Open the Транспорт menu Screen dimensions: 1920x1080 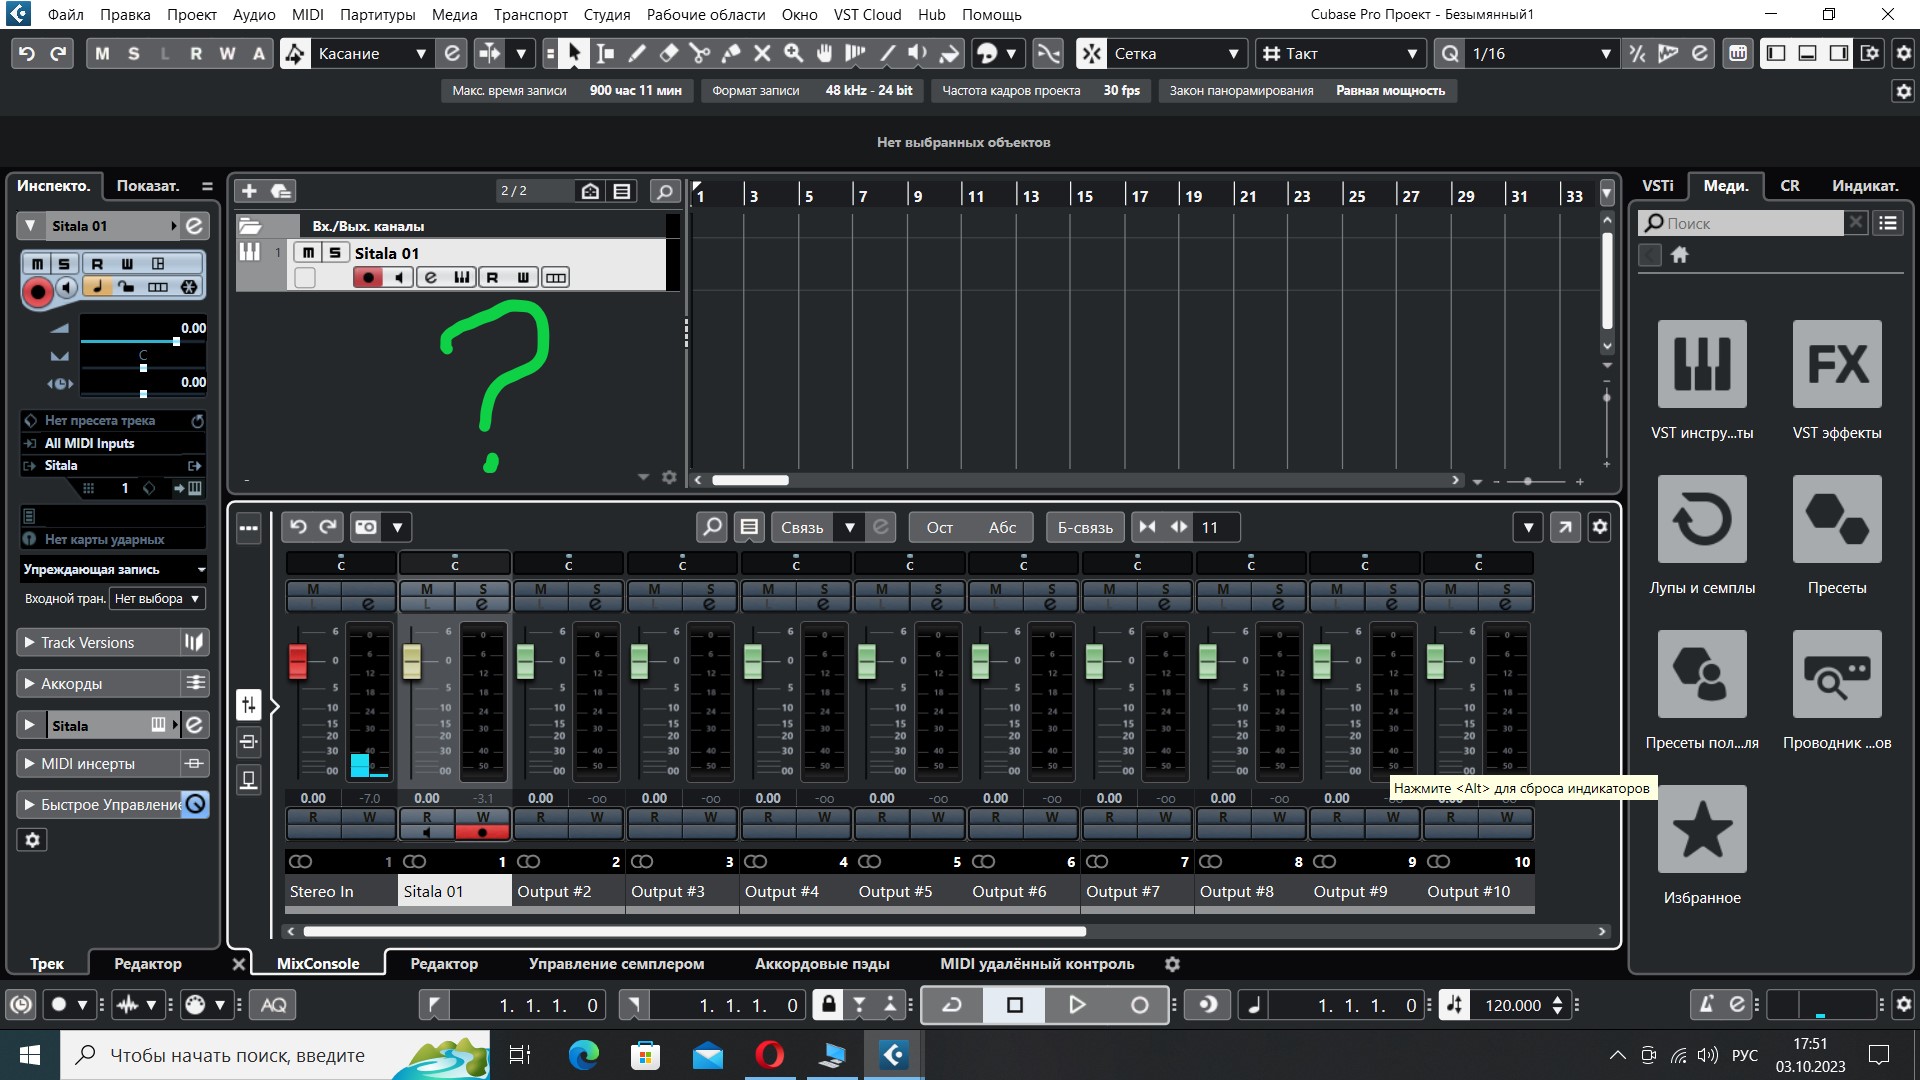coord(530,14)
